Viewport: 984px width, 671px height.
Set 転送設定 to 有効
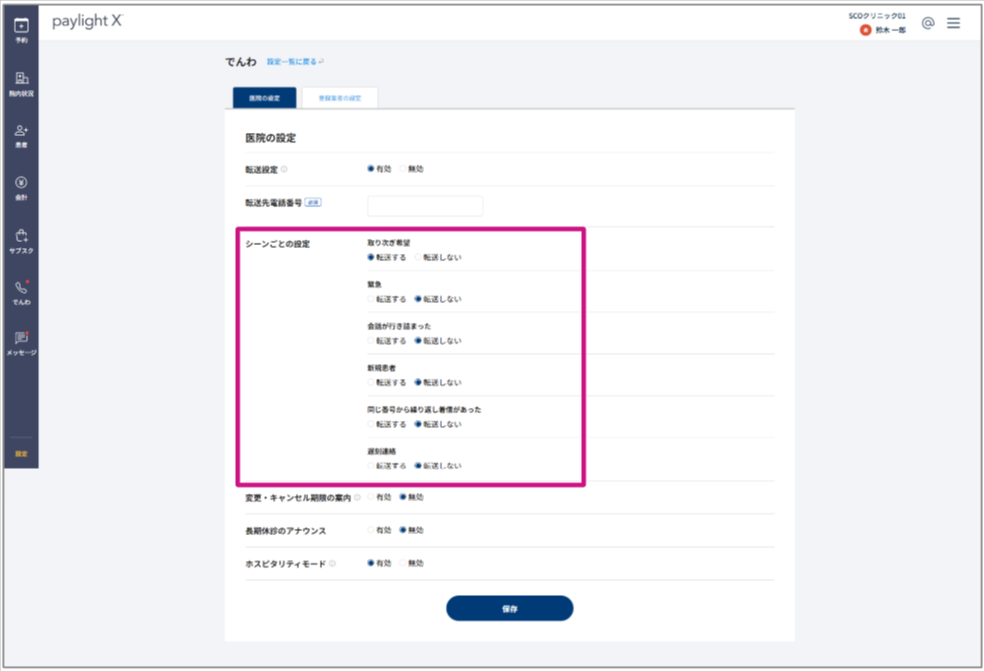[371, 169]
